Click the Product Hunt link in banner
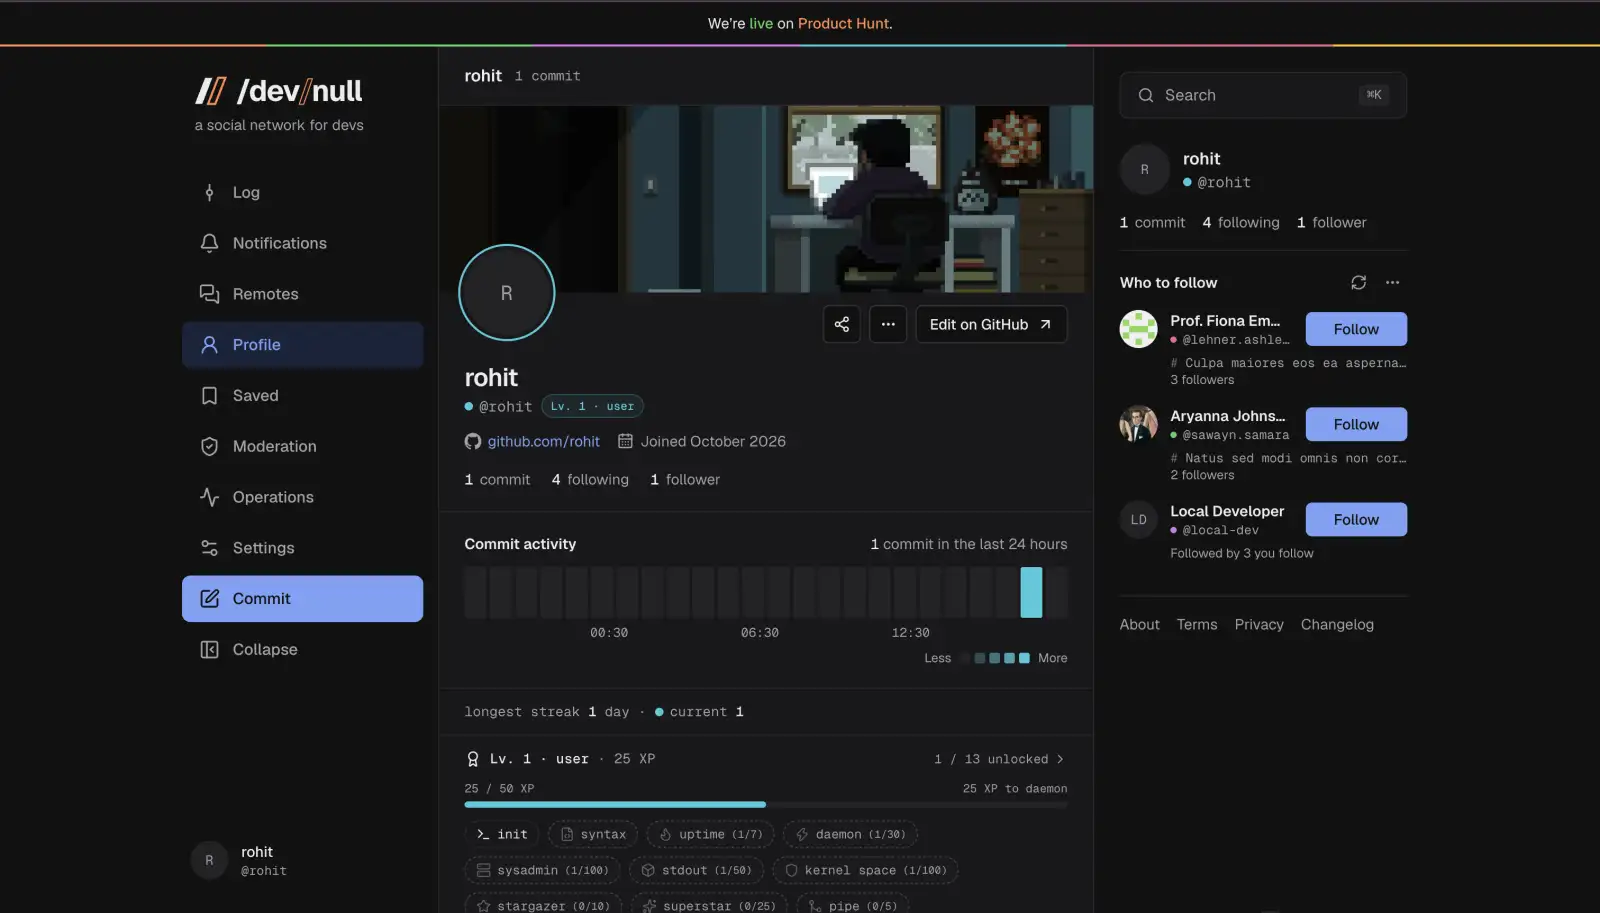 (843, 23)
